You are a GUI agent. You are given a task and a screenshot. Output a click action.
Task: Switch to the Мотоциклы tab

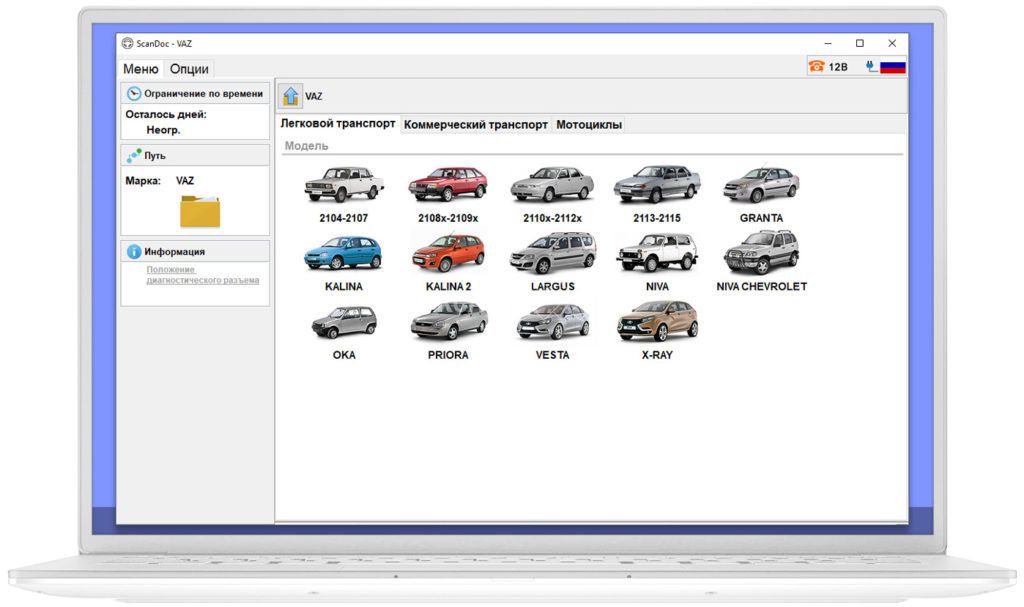tap(589, 125)
